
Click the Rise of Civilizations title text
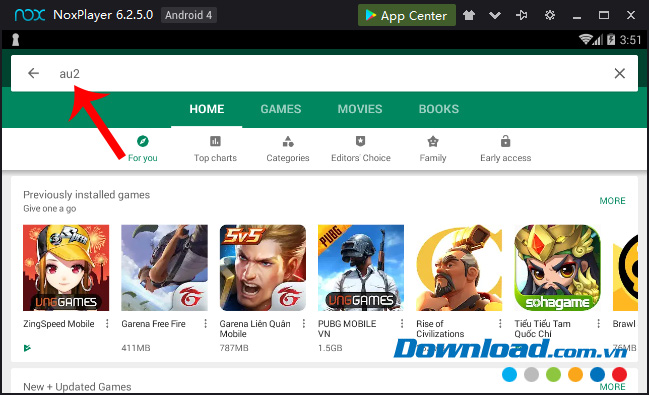point(440,329)
